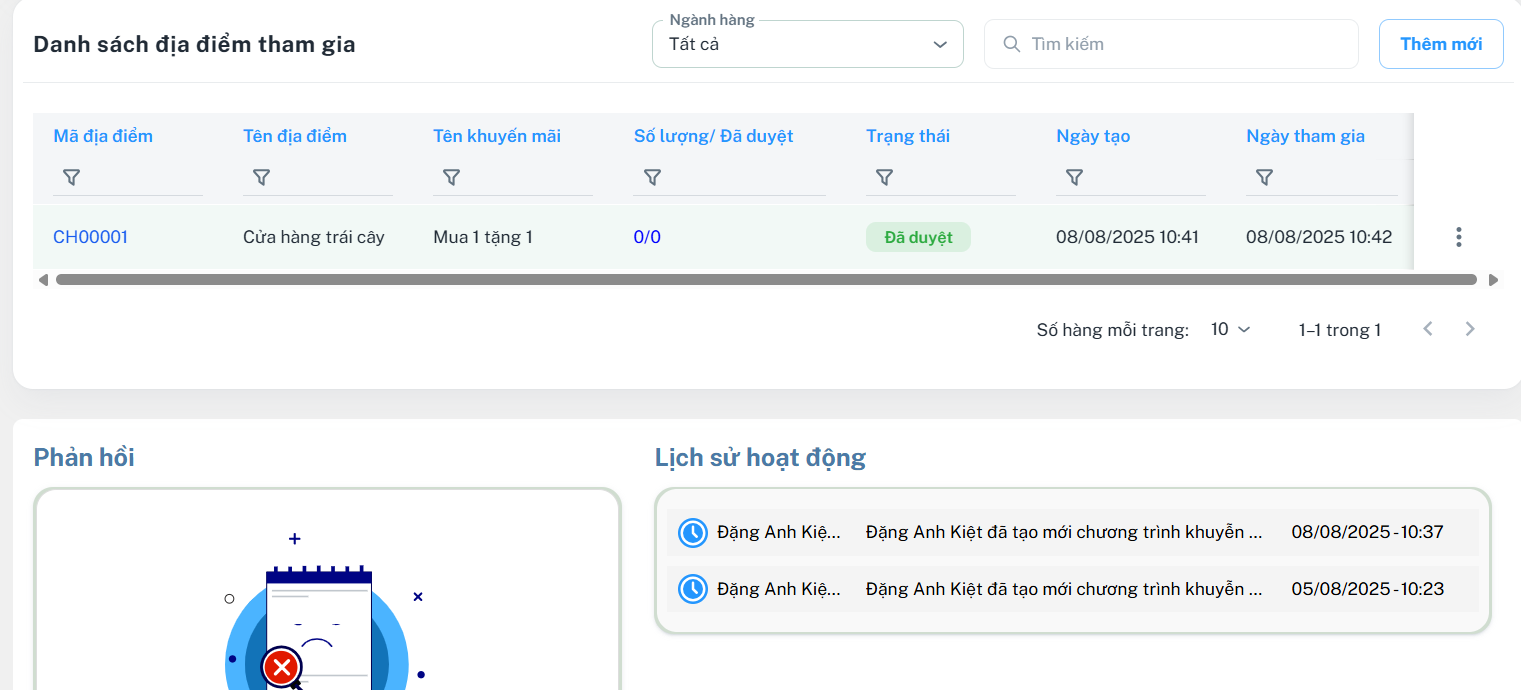
Task: Click filter icon under Ngày tham gia
Action: coord(1264,177)
